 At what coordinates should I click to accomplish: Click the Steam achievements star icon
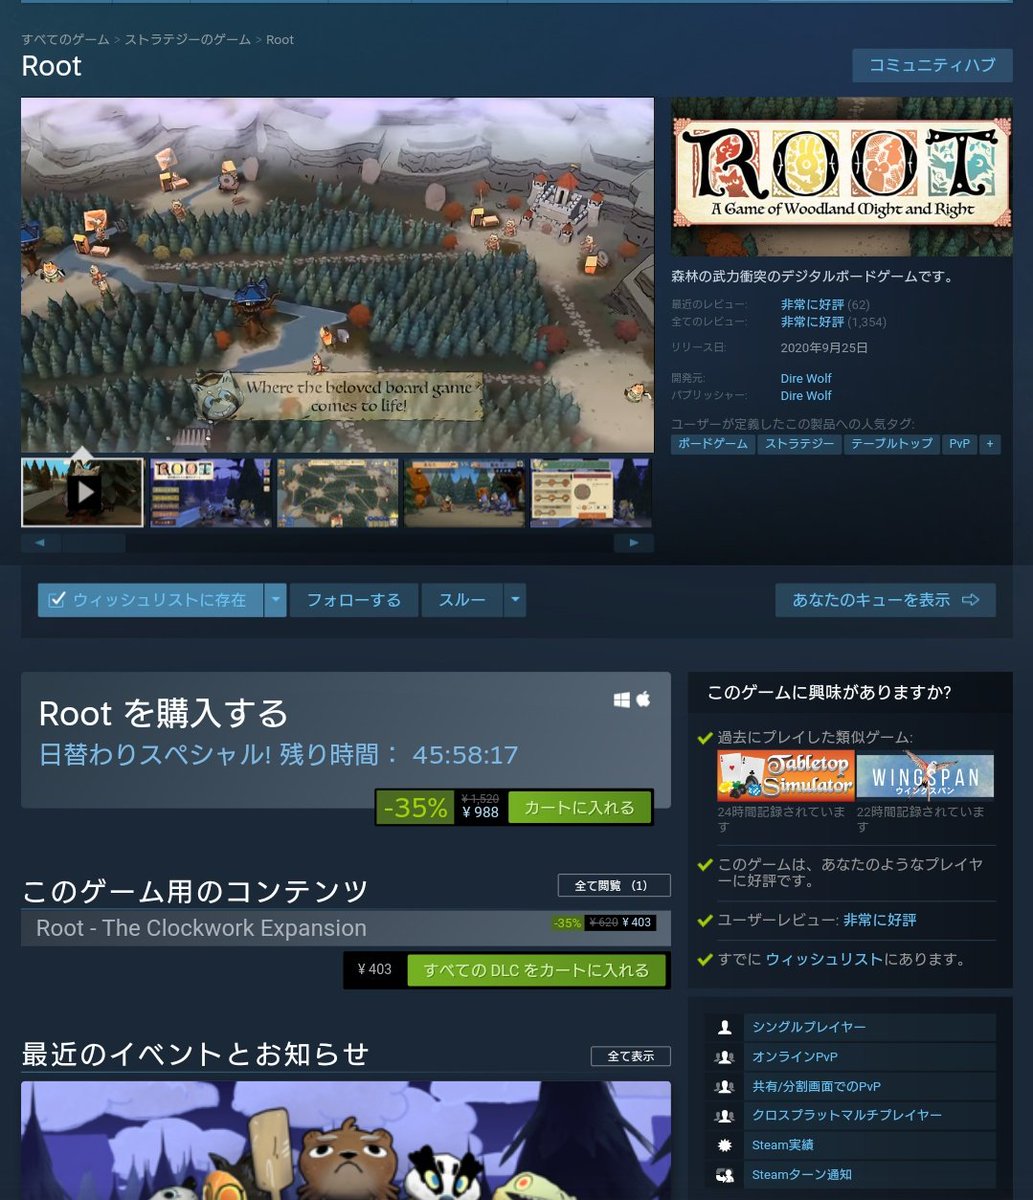[x=725, y=1145]
